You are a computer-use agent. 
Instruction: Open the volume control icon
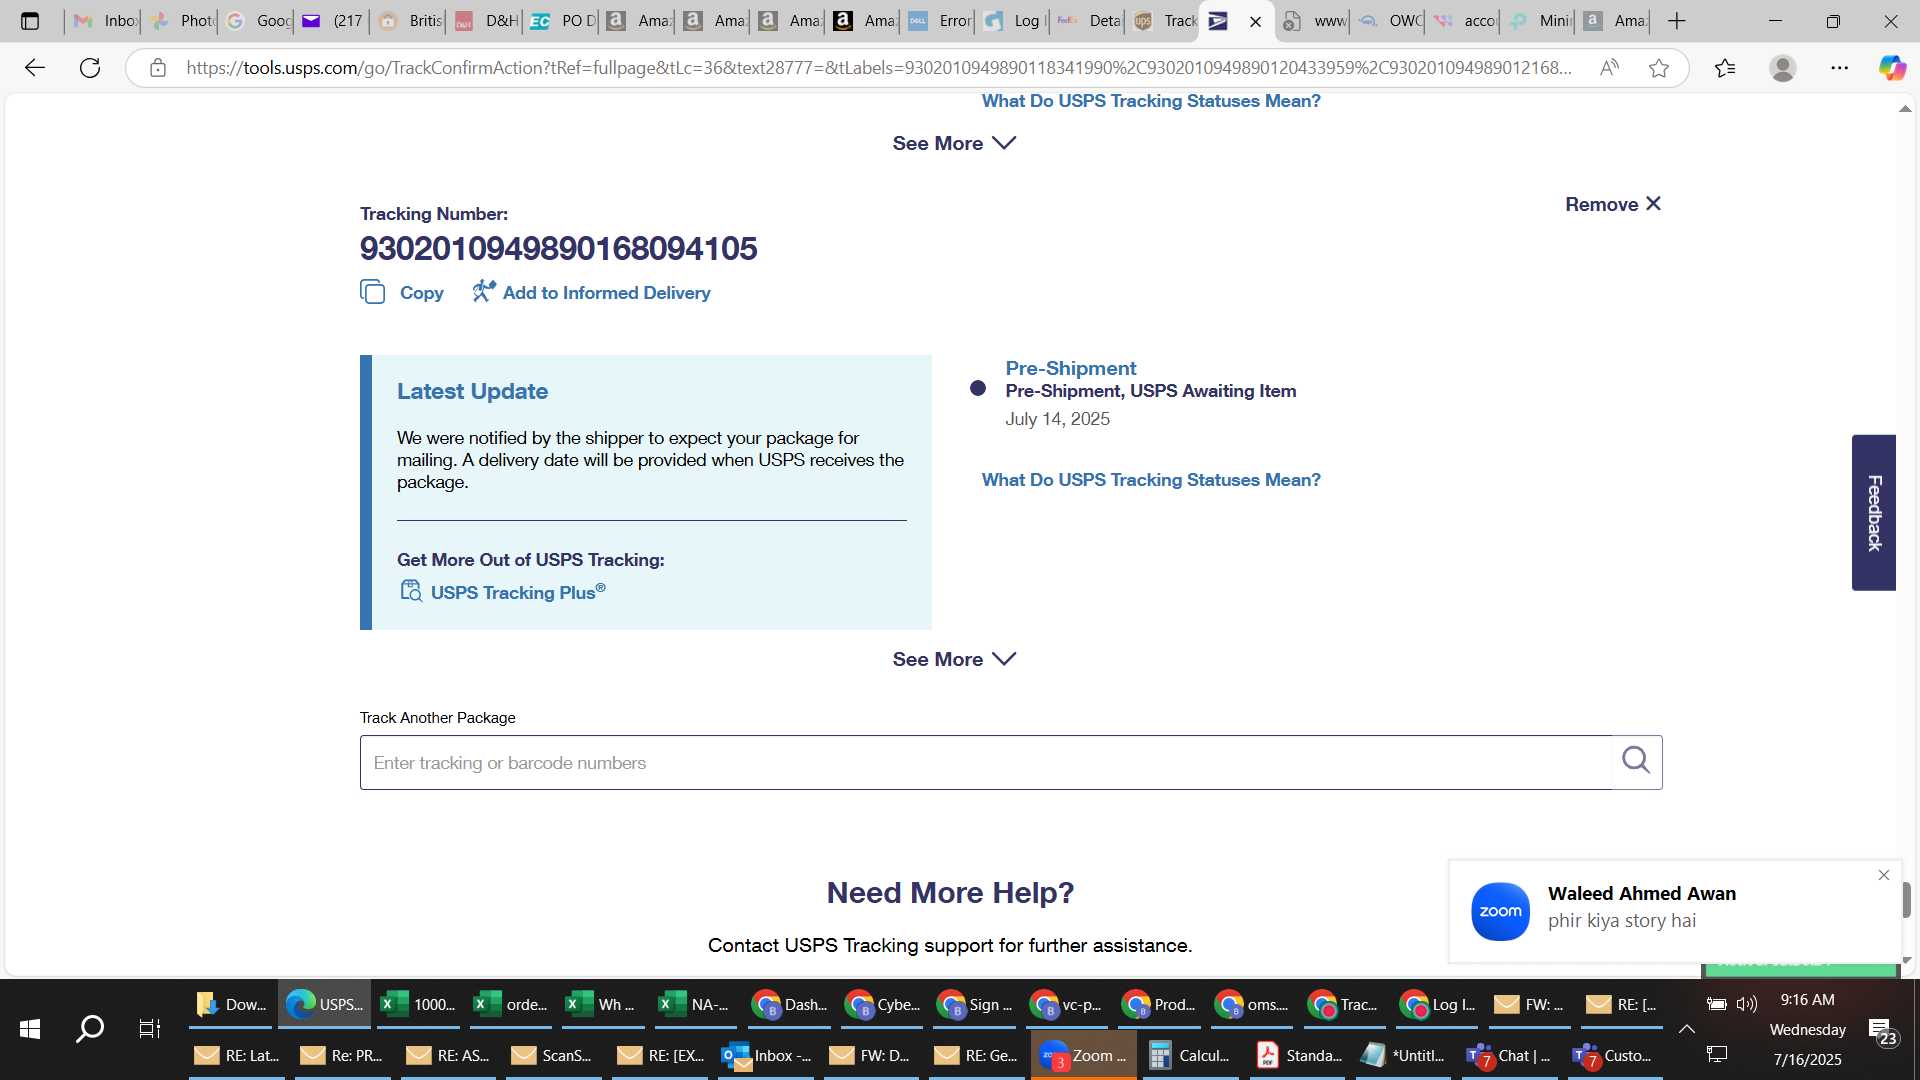click(1747, 1004)
